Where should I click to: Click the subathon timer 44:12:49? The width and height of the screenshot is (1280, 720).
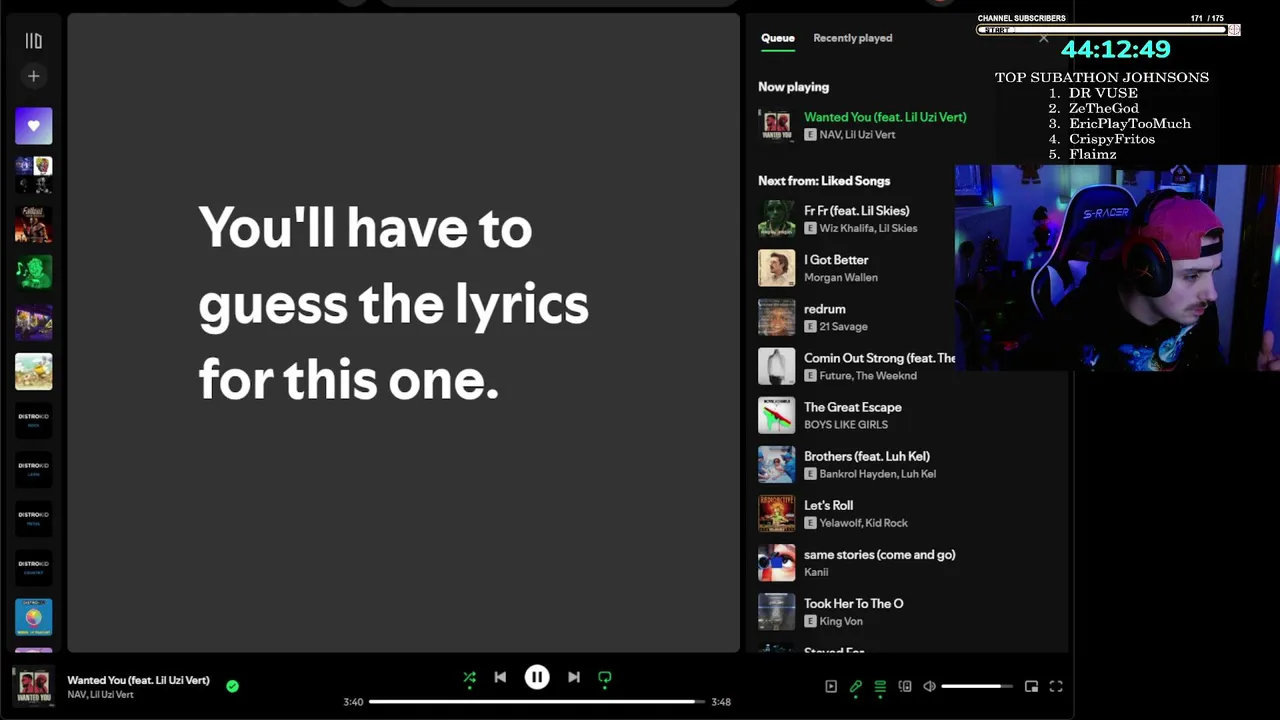pos(1115,49)
